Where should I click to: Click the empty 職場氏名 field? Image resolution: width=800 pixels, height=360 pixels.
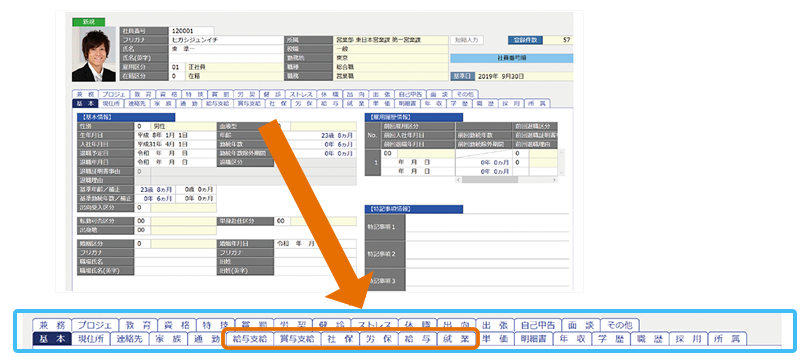(x=176, y=262)
